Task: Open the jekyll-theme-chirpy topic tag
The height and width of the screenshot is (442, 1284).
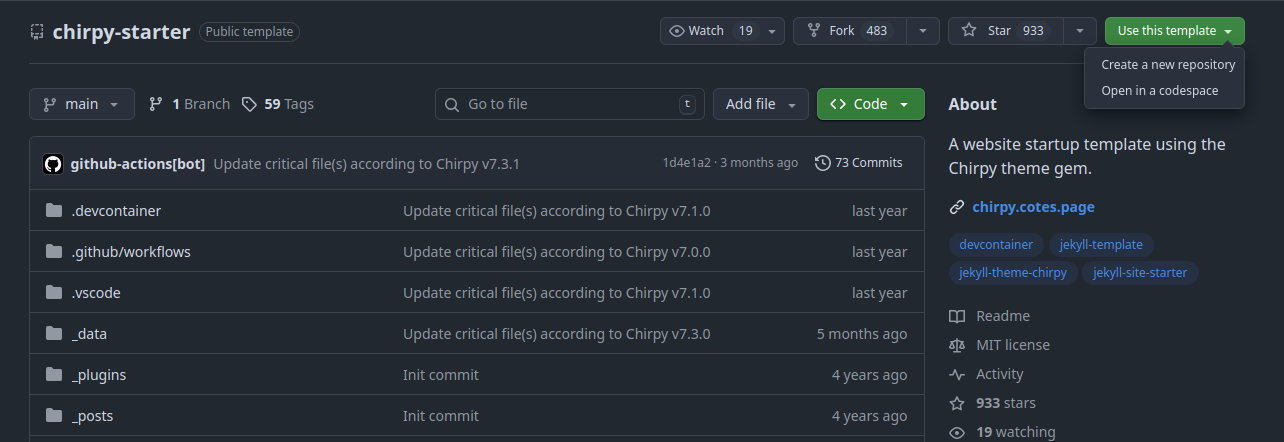Action: [1013, 273]
